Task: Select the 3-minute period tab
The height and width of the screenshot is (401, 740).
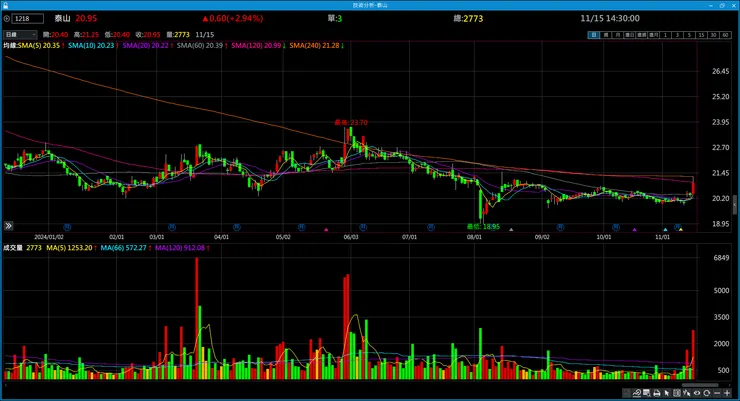Action: (x=677, y=35)
